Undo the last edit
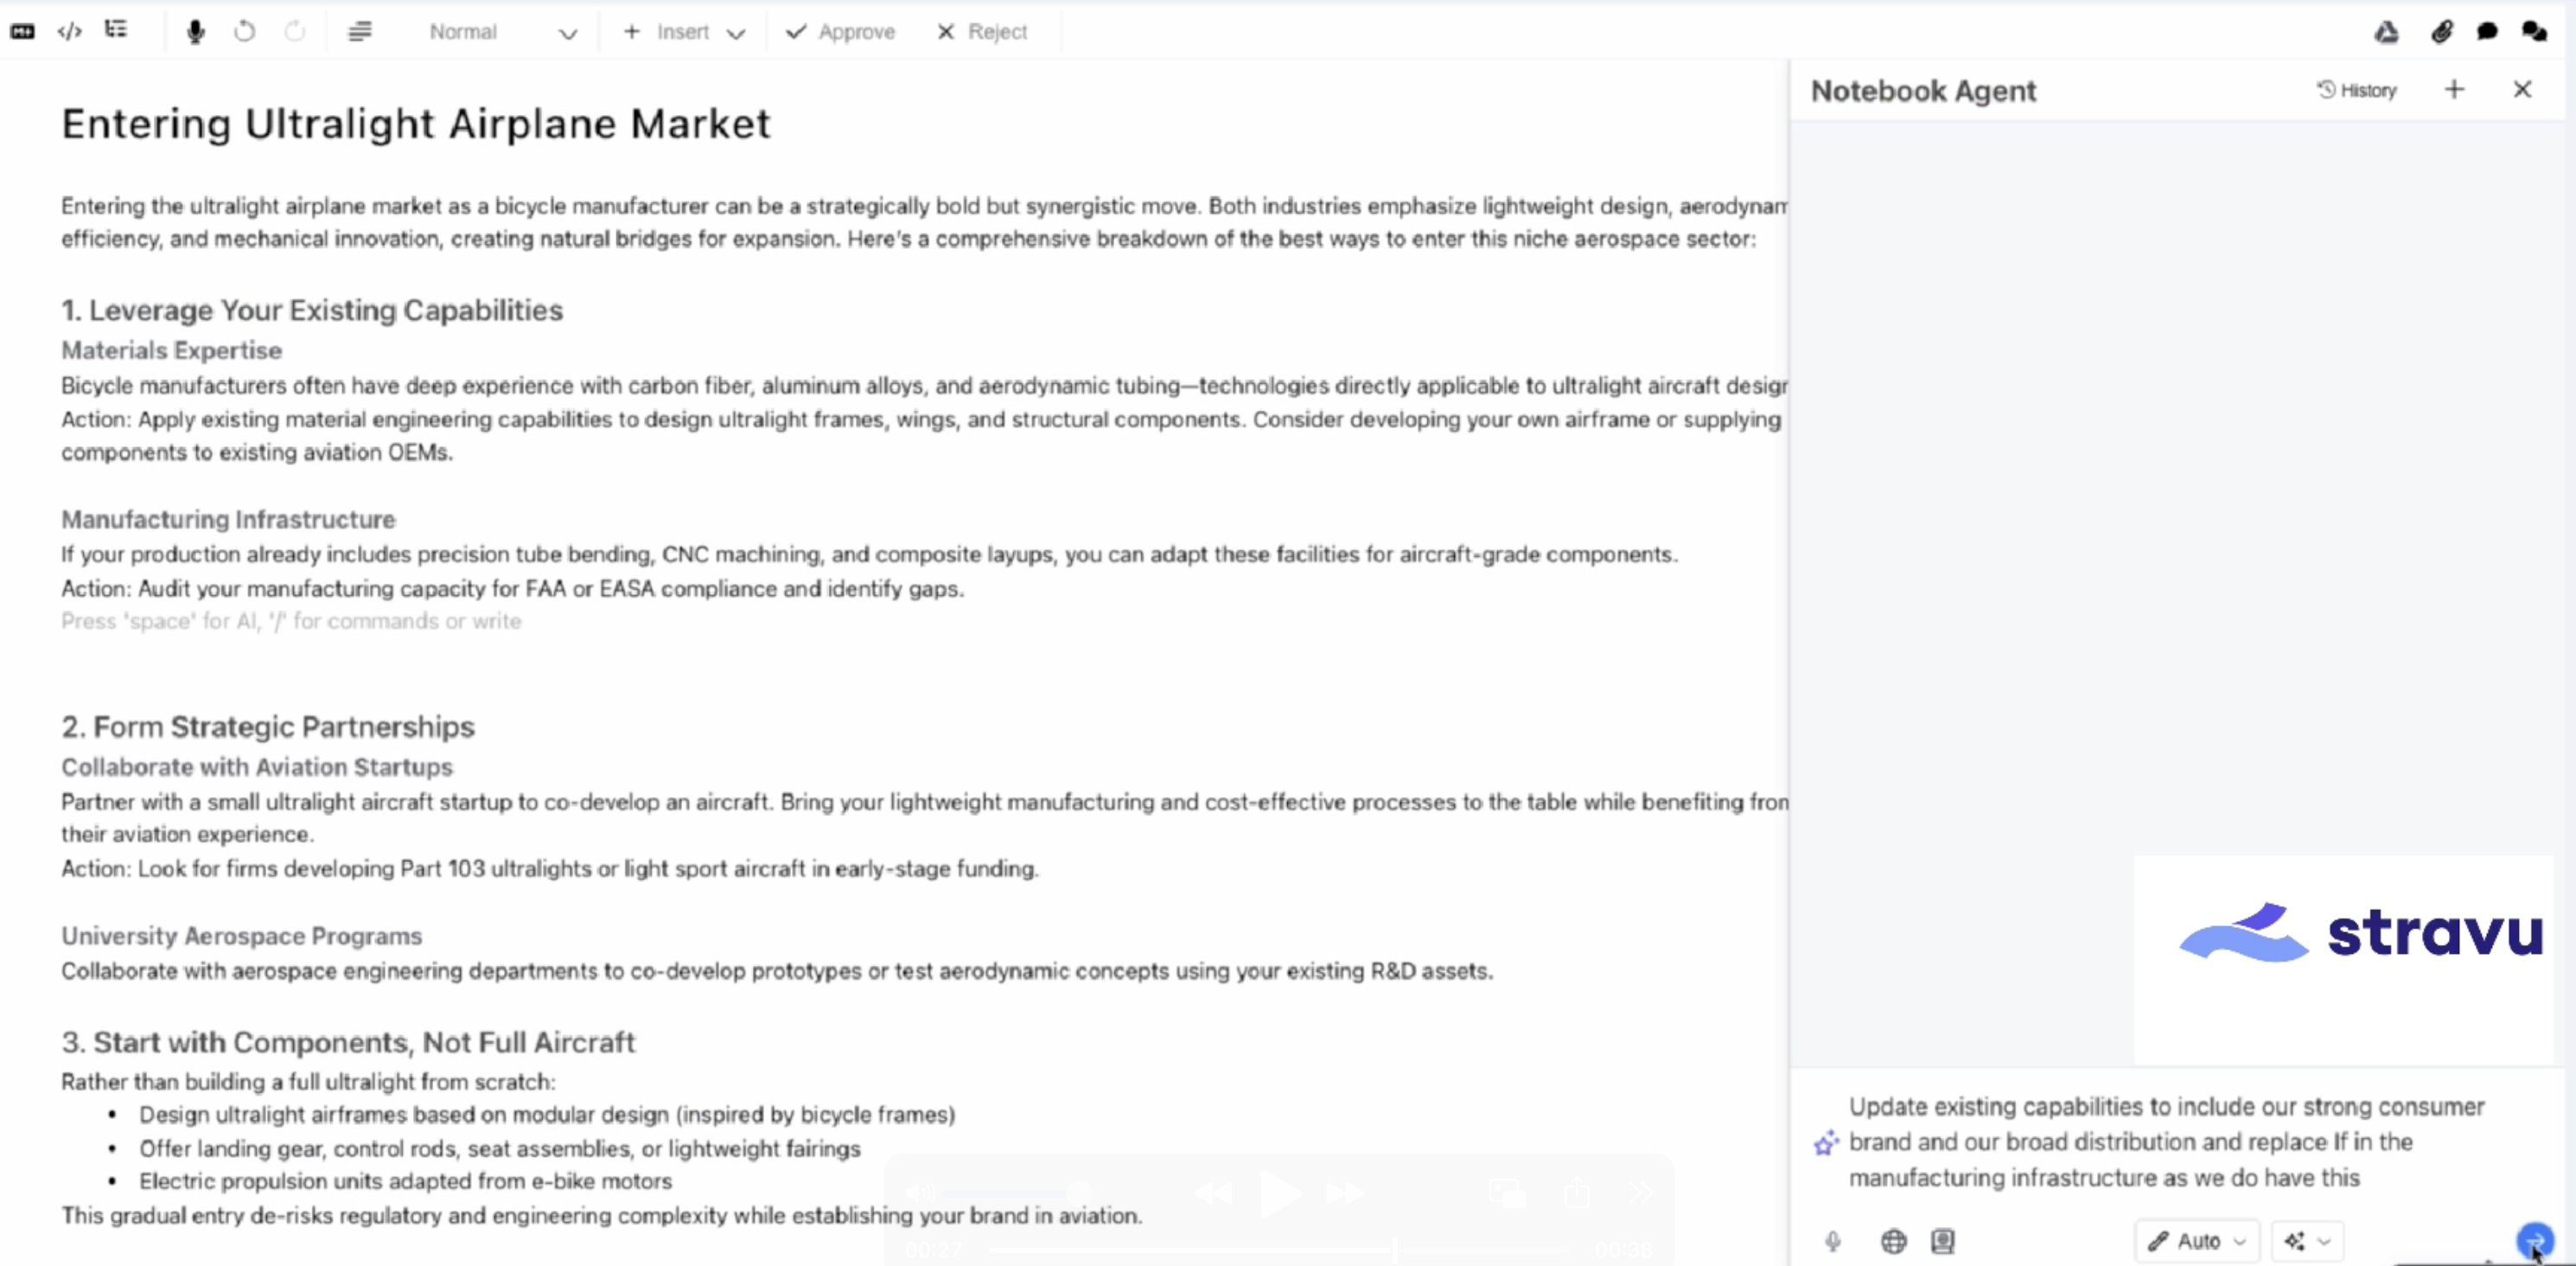The width and height of the screenshot is (2576, 1266). coord(244,32)
